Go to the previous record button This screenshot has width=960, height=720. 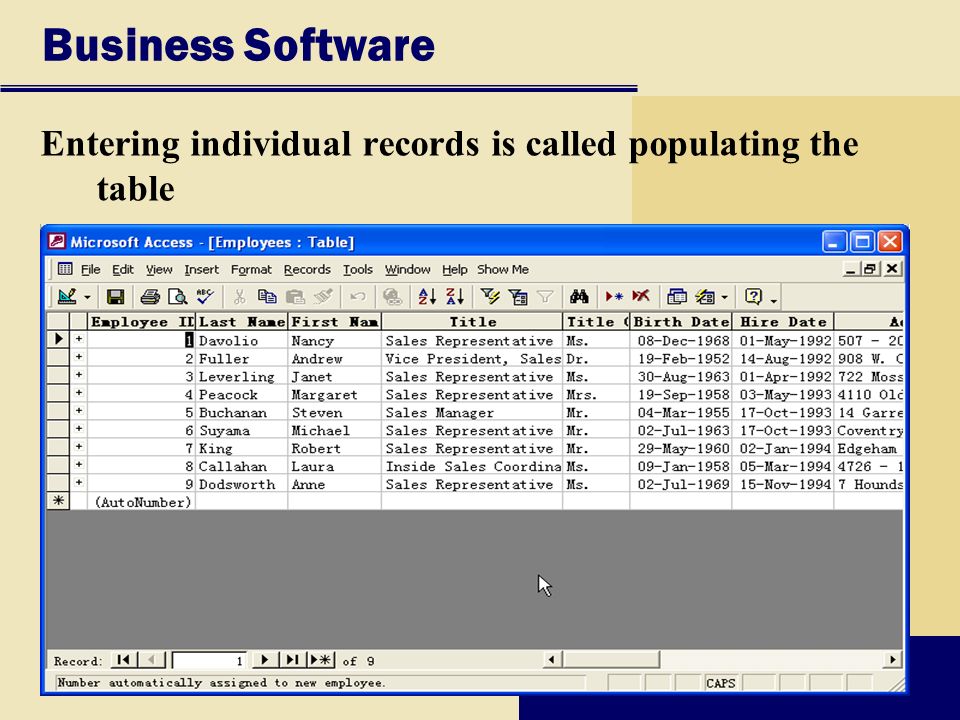point(151,660)
